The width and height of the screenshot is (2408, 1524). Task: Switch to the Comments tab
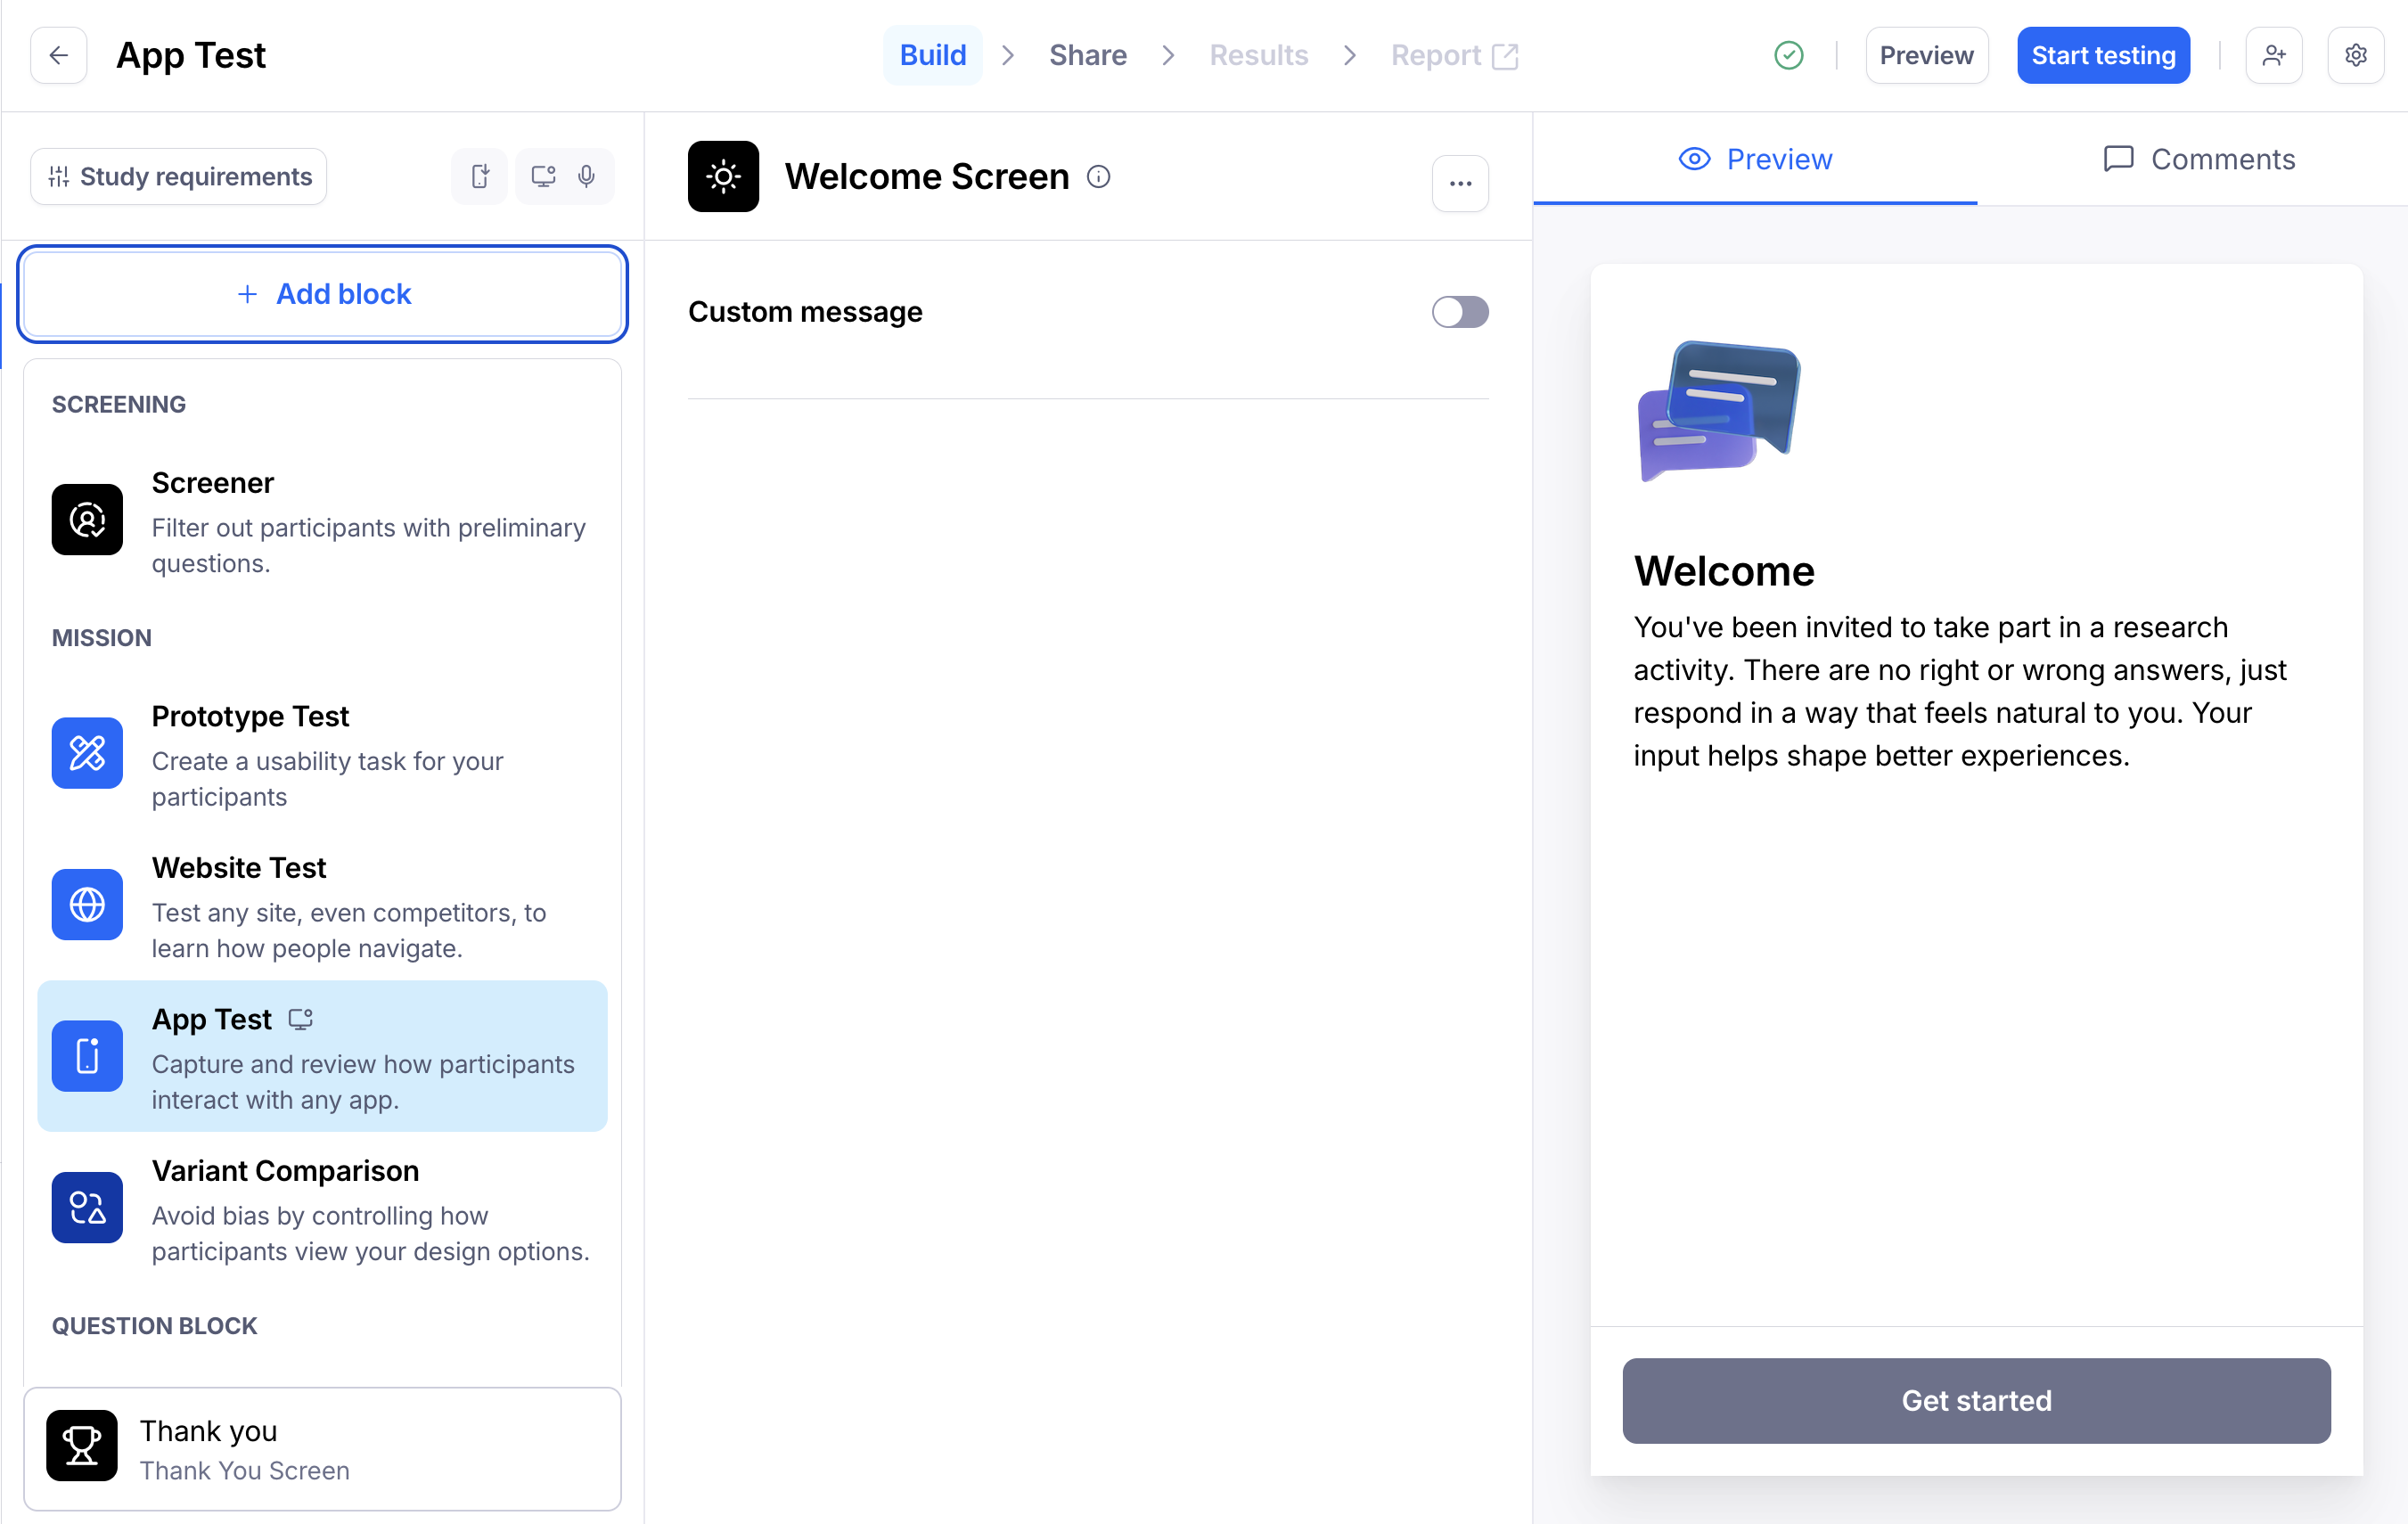pyautogui.click(x=2198, y=159)
